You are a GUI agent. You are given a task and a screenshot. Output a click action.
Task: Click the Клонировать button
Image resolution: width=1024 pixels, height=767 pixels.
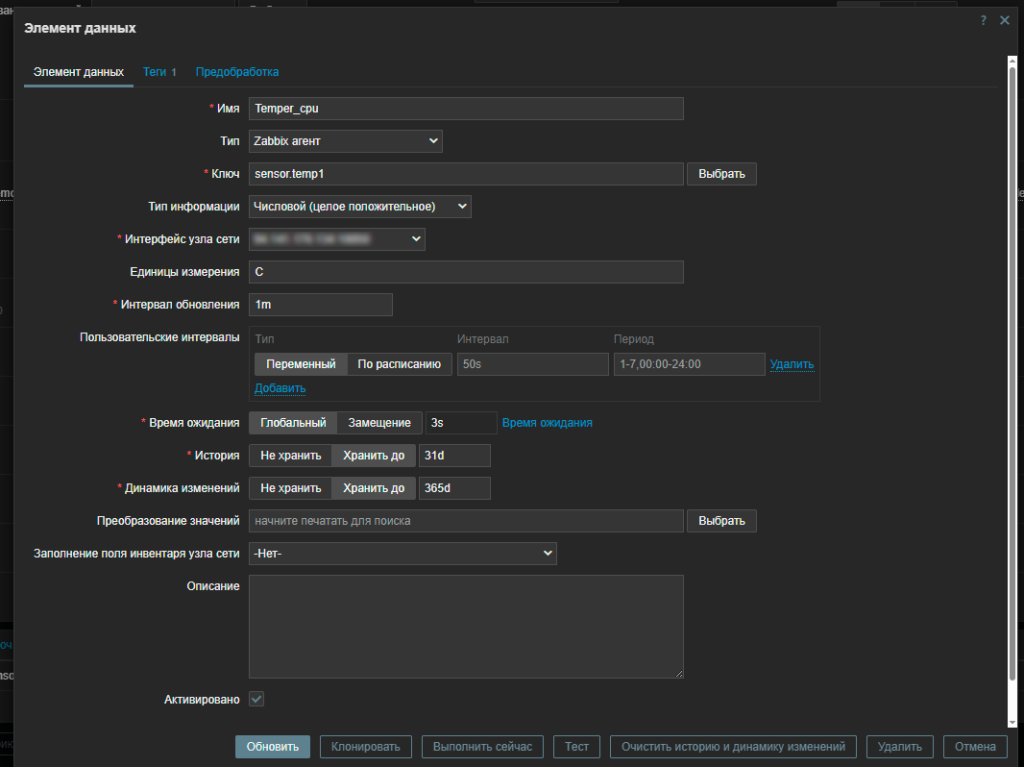click(x=365, y=747)
